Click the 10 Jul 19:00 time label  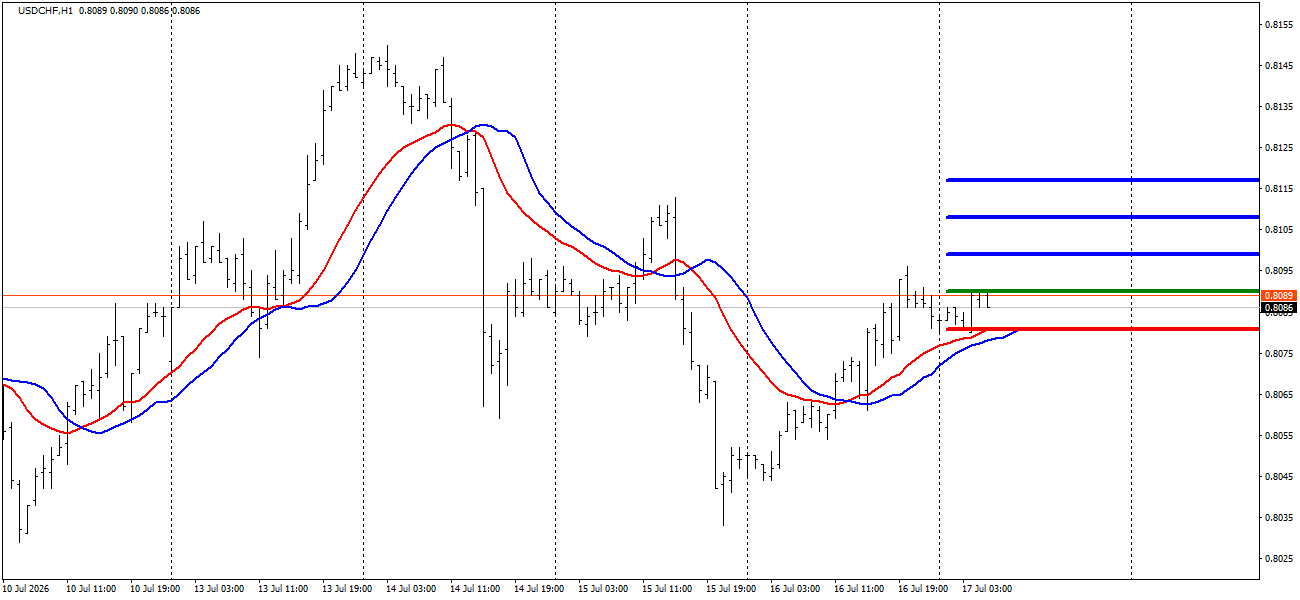(156, 589)
